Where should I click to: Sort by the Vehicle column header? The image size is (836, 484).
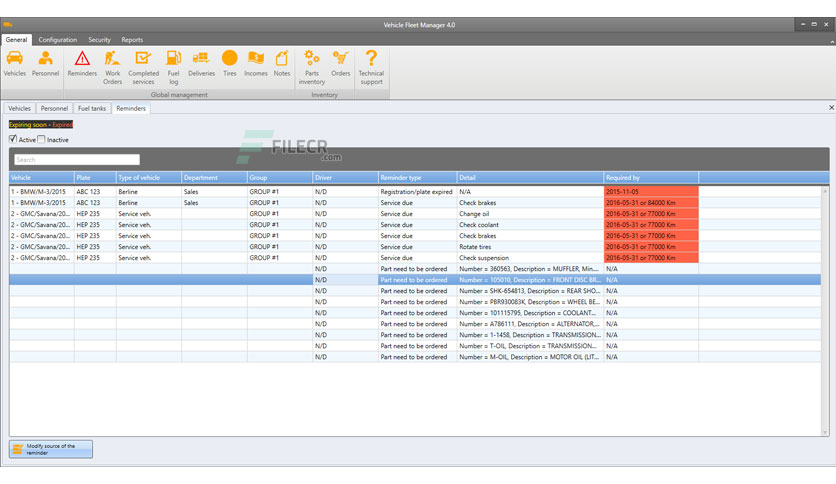click(x=42, y=178)
